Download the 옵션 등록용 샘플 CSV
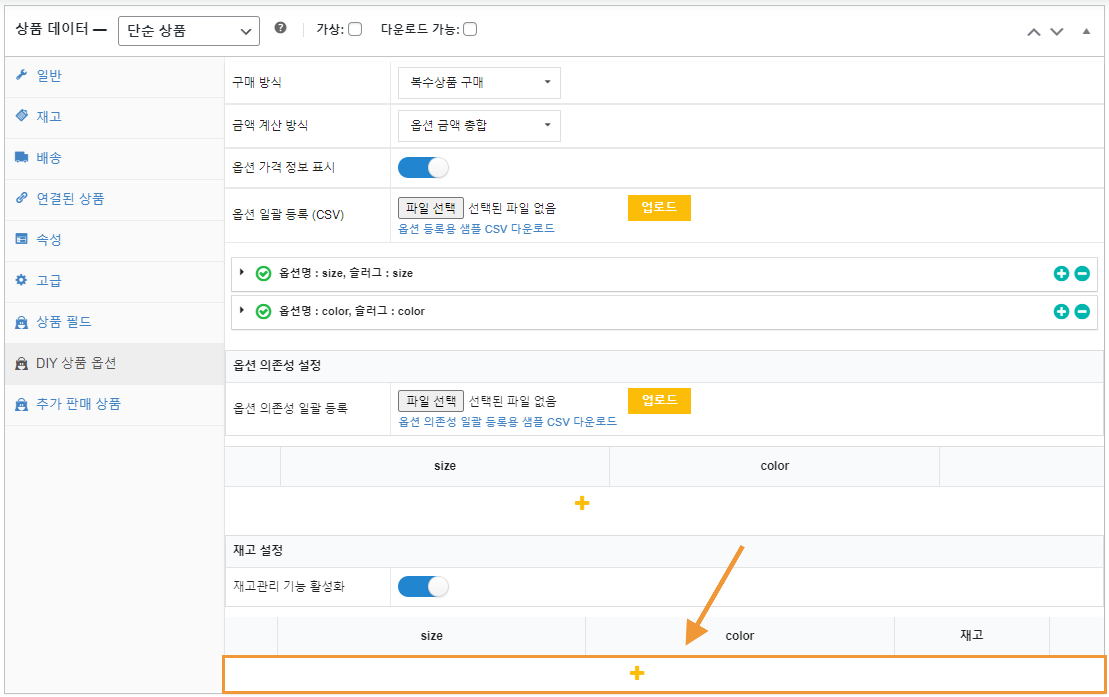Image resolution: width=1109 pixels, height=697 pixels. (476, 228)
